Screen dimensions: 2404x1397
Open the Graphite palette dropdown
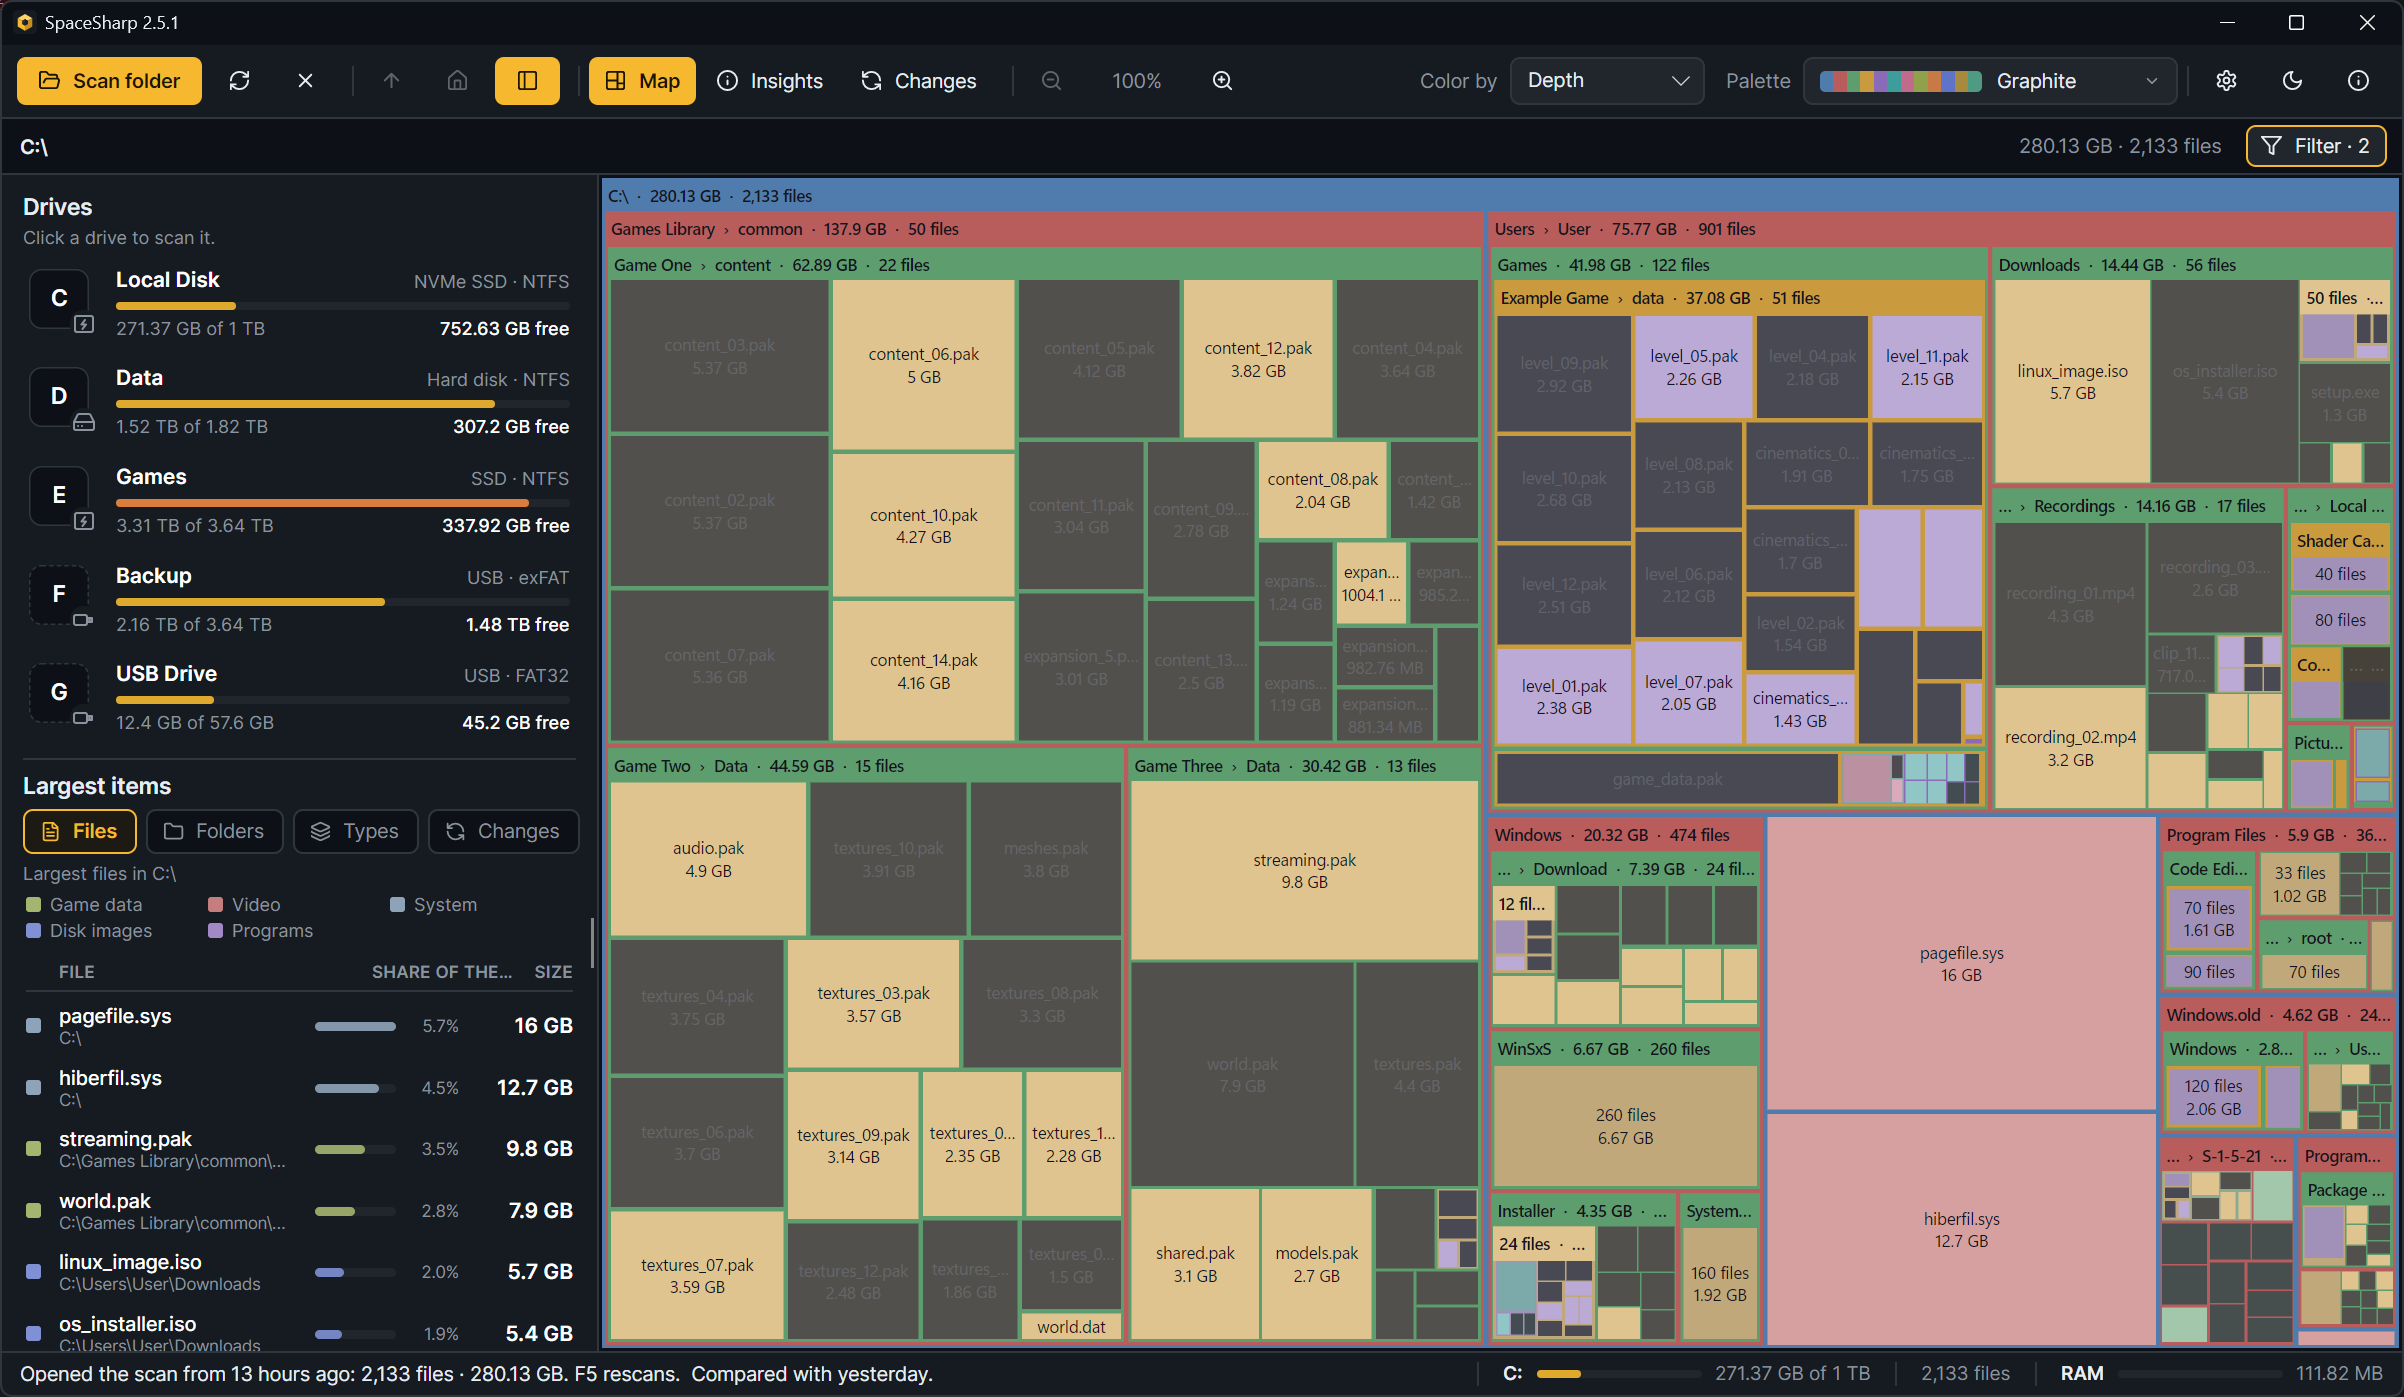click(x=1990, y=81)
